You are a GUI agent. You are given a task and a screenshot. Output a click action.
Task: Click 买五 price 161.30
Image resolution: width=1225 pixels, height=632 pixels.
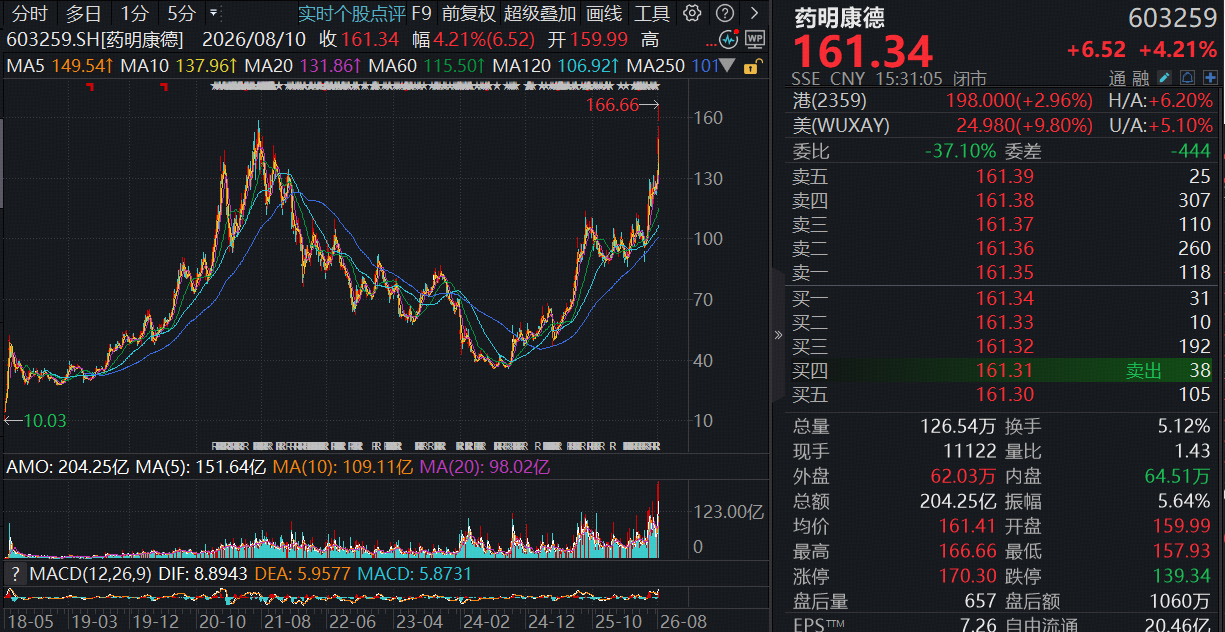point(1005,395)
